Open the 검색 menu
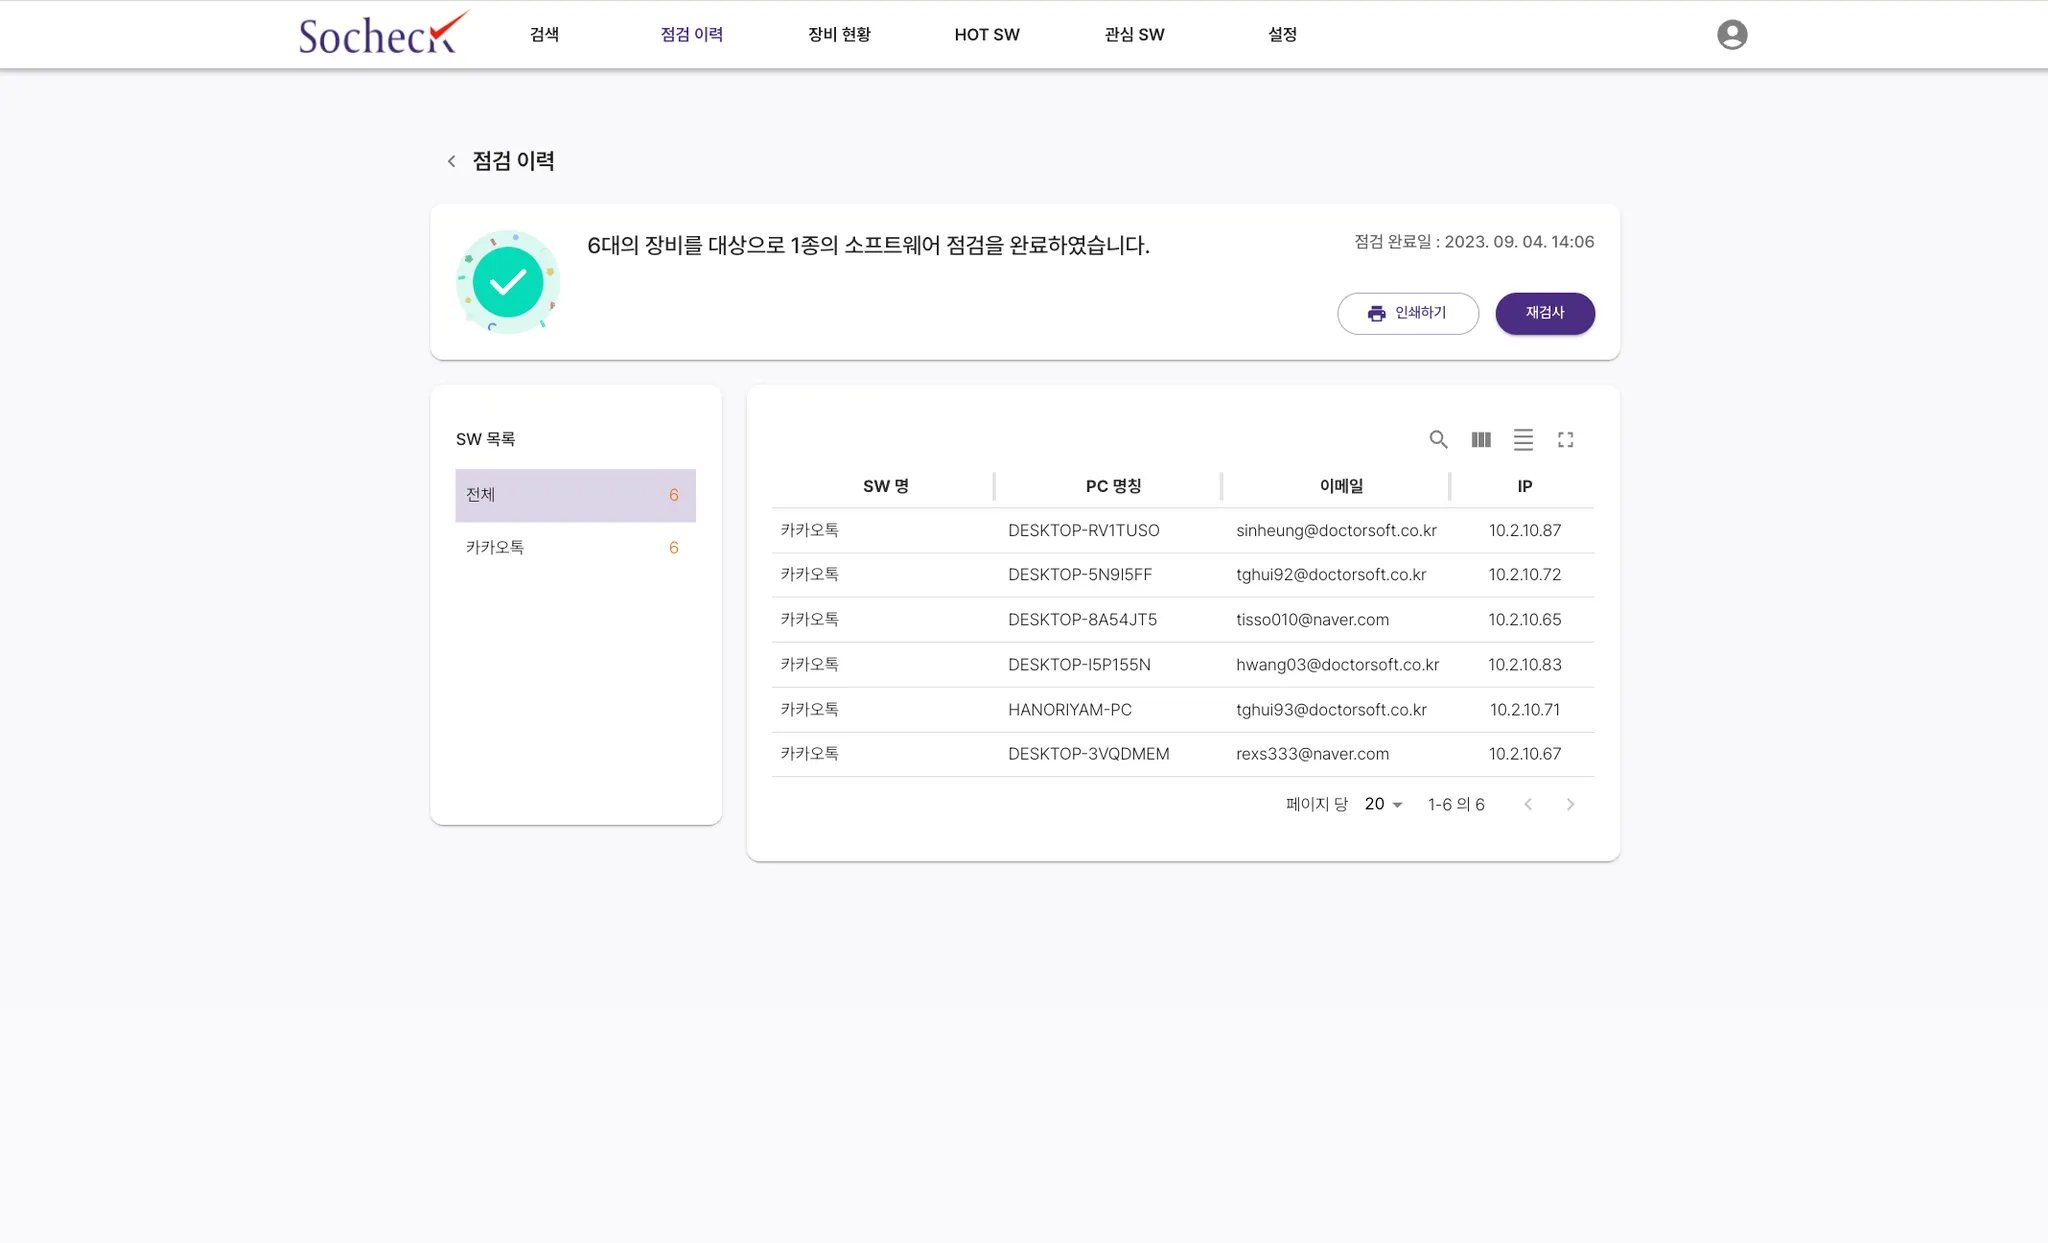2048x1243 pixels. click(544, 35)
